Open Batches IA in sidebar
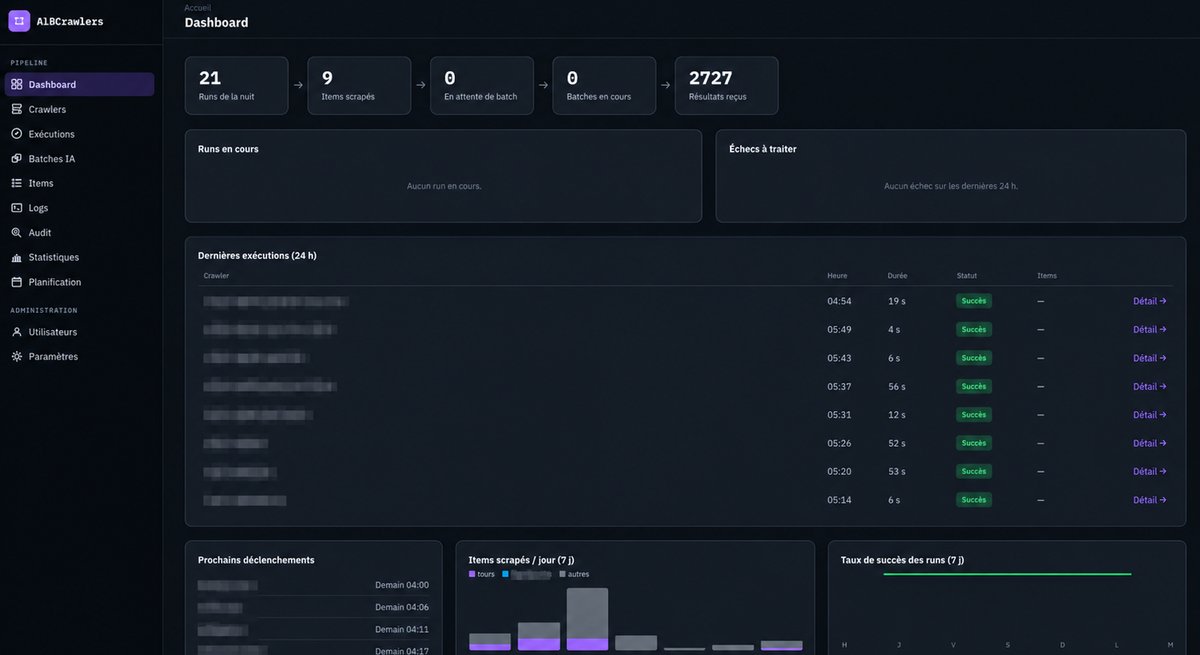 click(x=79, y=159)
